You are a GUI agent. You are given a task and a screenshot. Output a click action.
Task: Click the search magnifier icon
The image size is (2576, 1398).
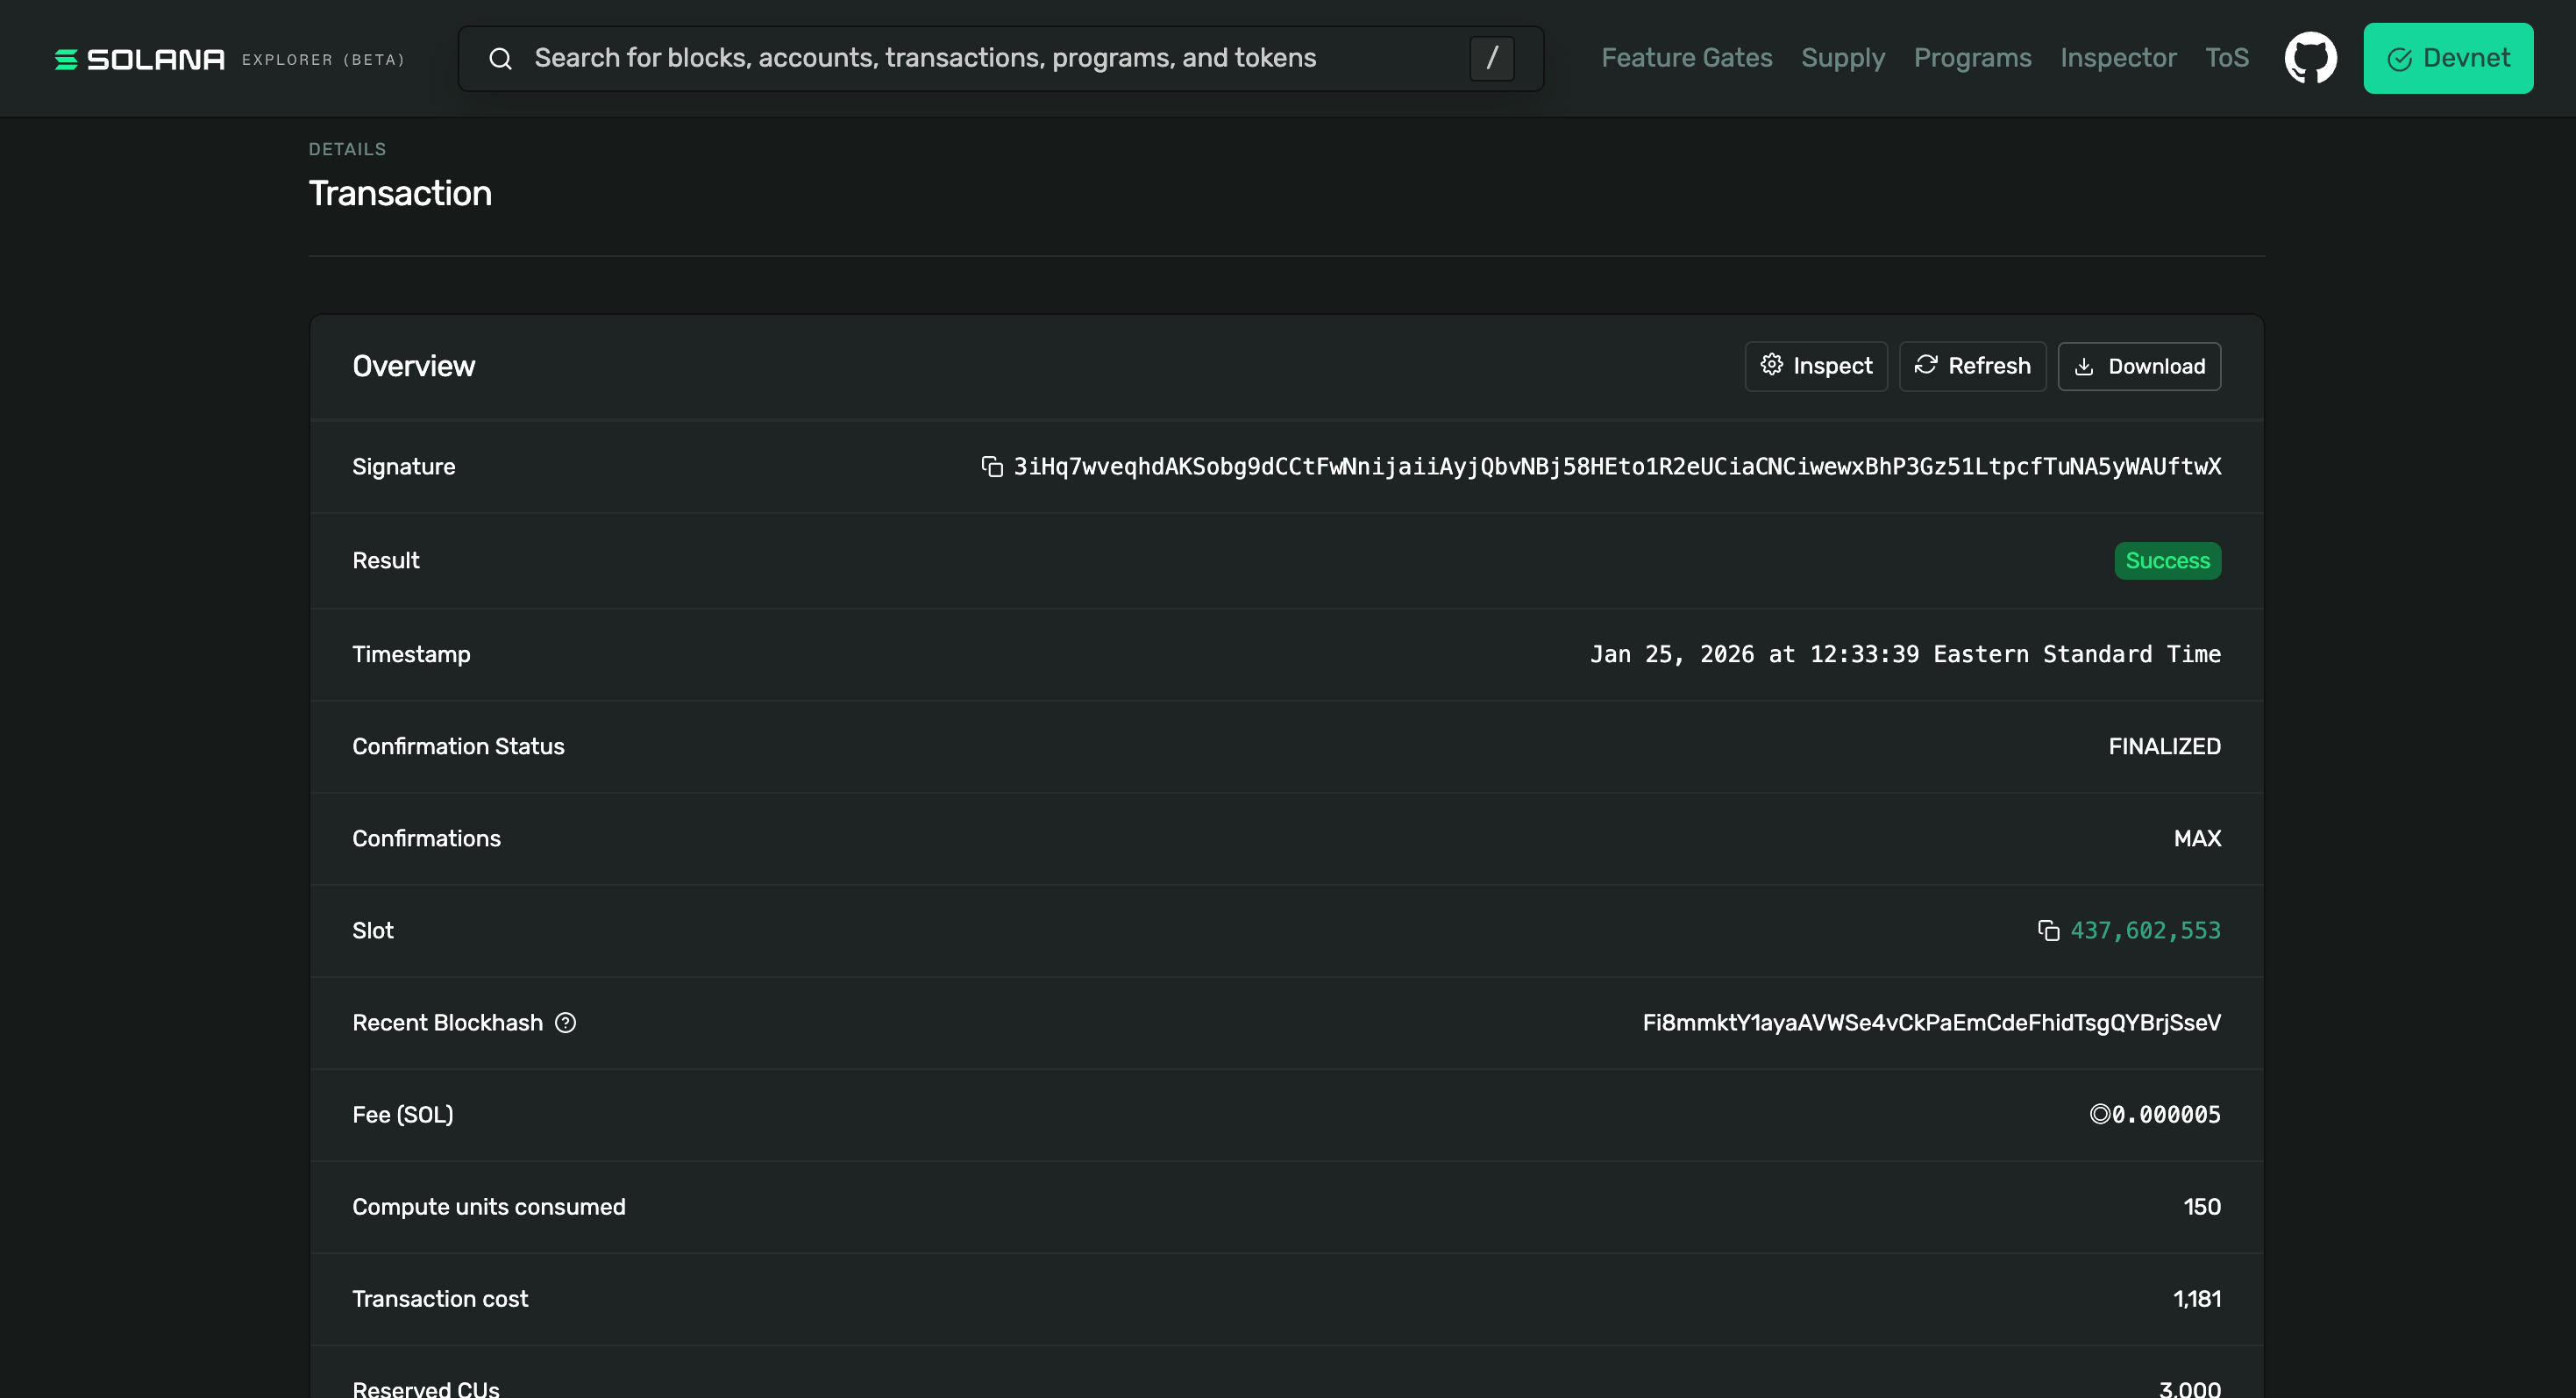(500, 59)
